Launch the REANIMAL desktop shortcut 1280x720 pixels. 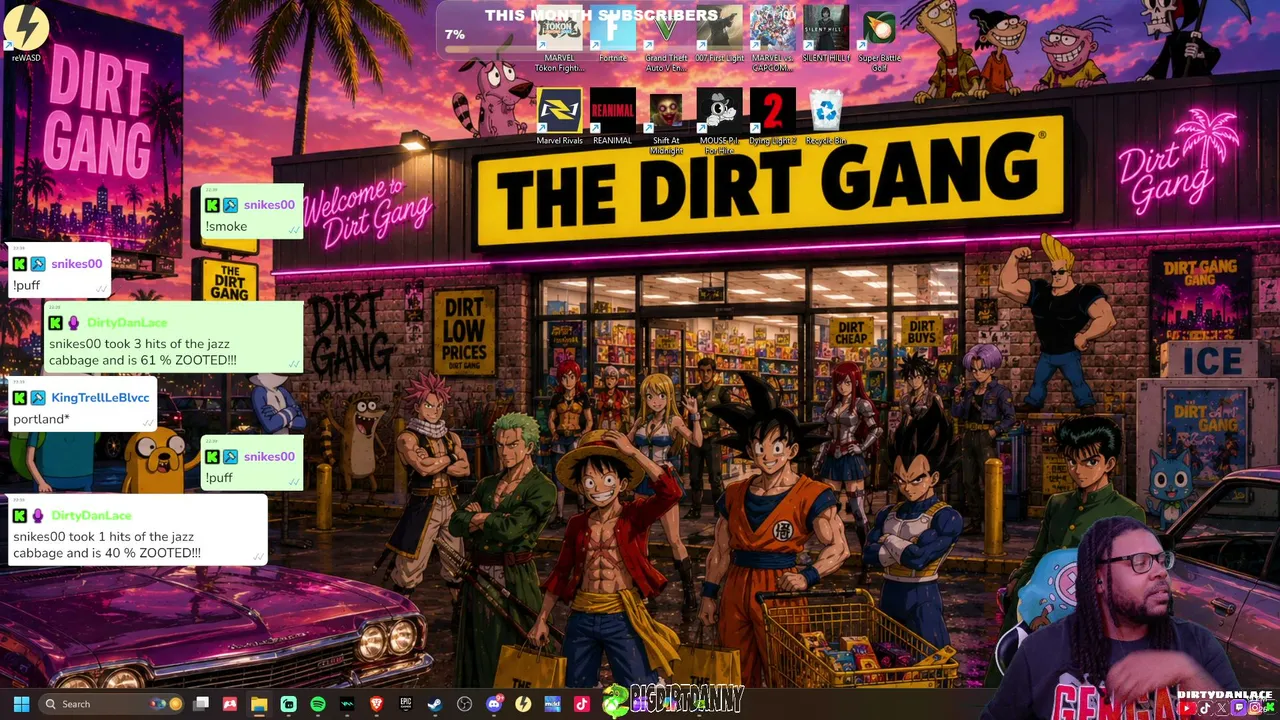(613, 117)
